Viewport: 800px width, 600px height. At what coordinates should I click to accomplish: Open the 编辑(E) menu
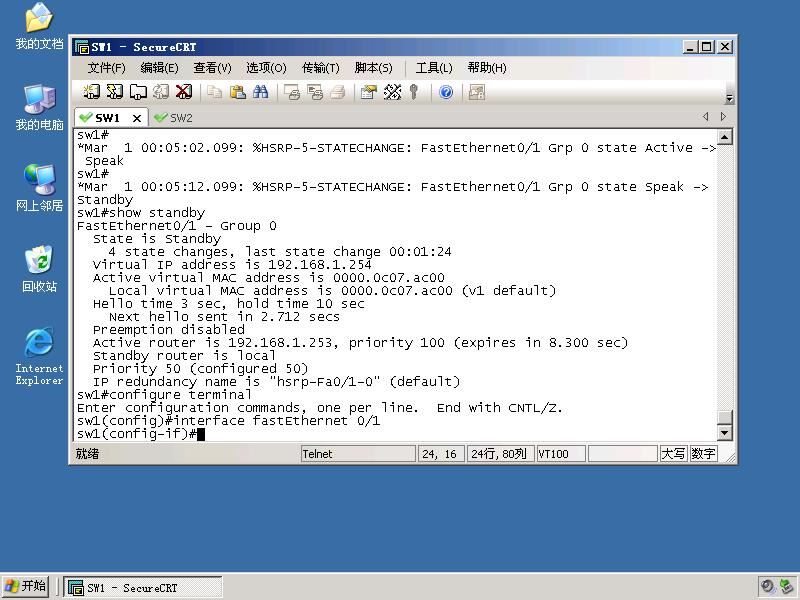[159, 68]
